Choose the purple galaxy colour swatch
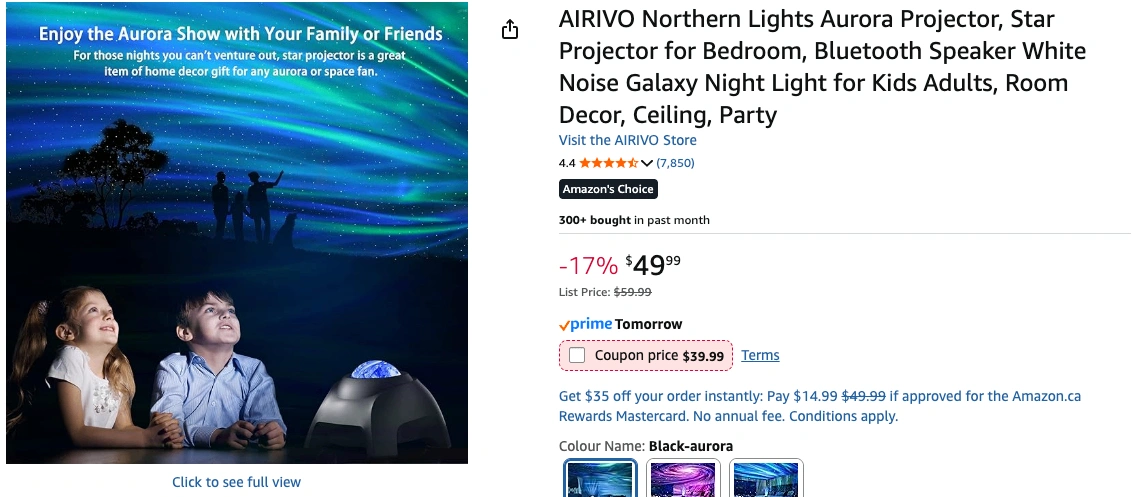 tap(683, 479)
